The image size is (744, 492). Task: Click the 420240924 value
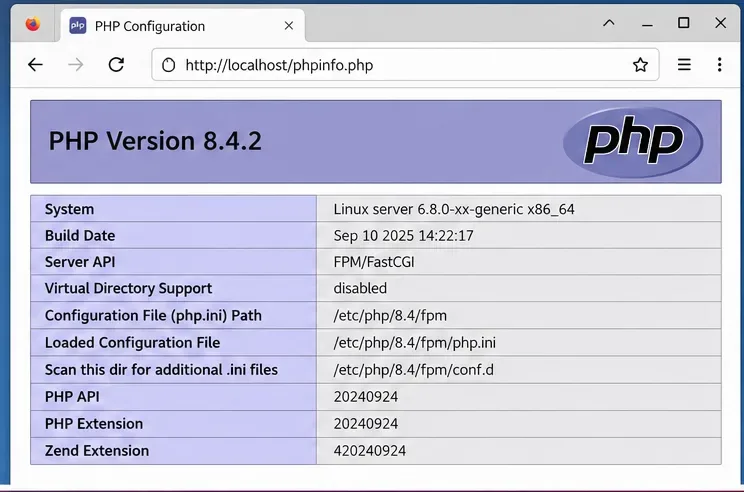(x=370, y=451)
